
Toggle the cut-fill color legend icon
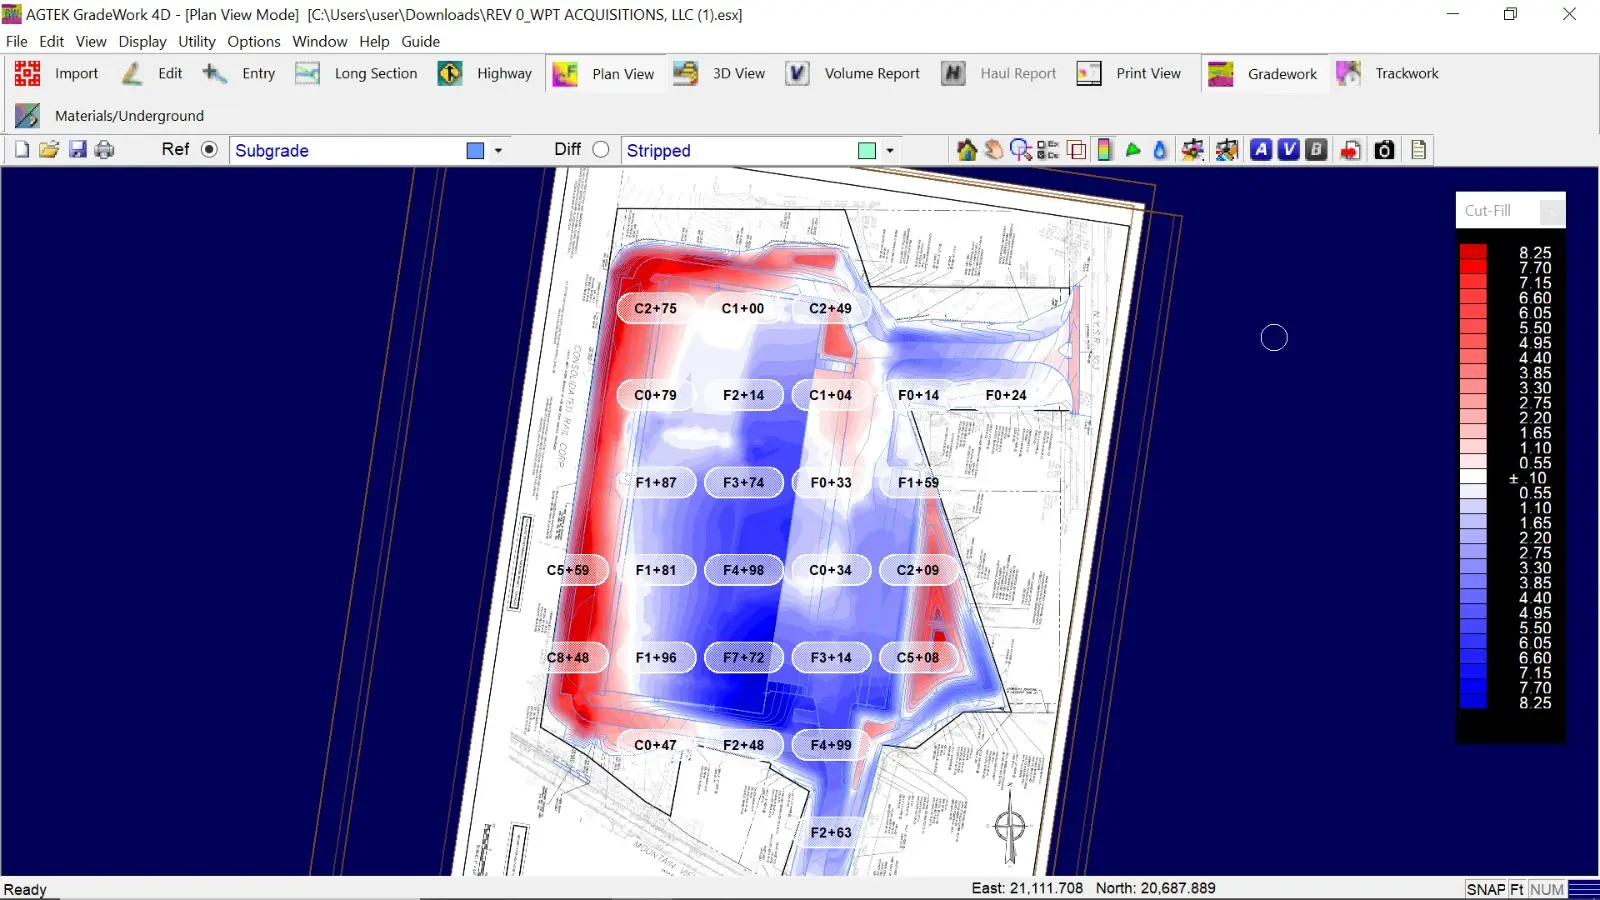(x=1104, y=150)
